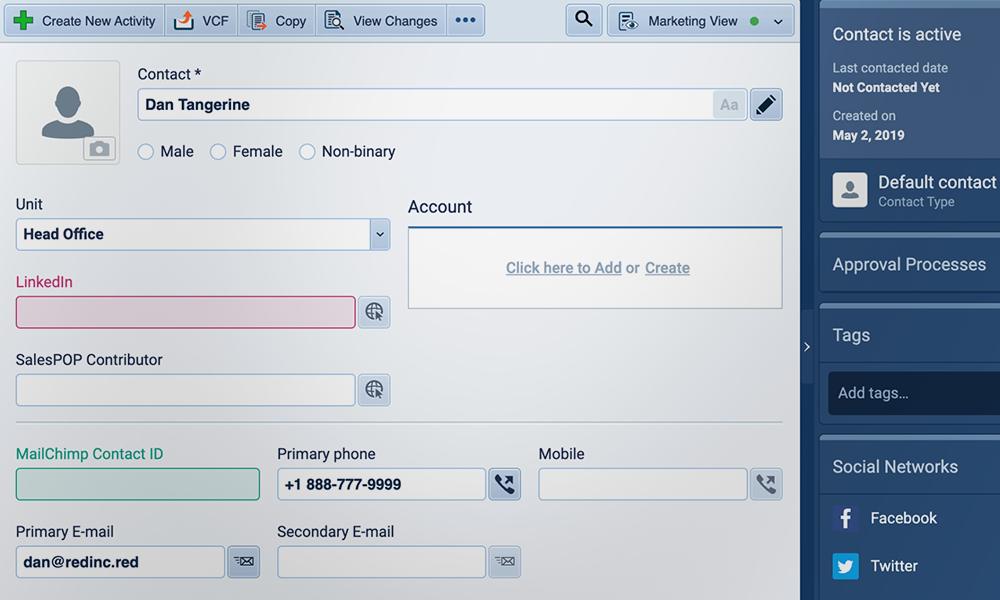The image size is (1000, 600).
Task: Open LinkedIn globe link icon
Action: [374, 312]
